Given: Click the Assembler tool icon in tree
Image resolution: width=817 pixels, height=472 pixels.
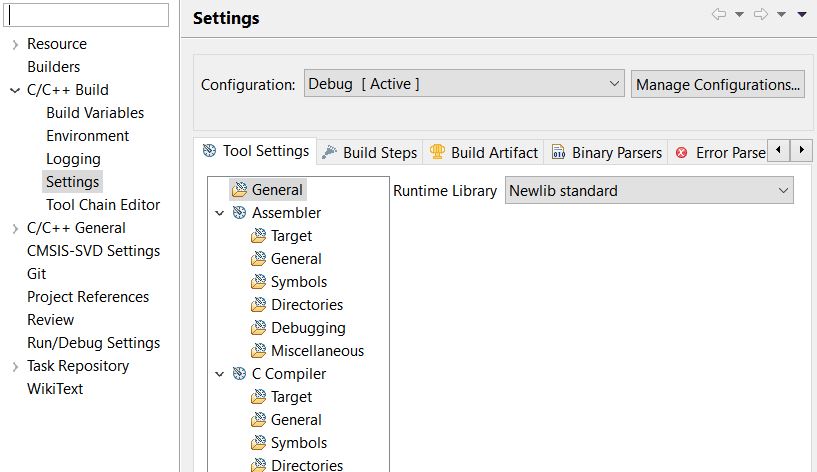Looking at the screenshot, I should (x=239, y=213).
